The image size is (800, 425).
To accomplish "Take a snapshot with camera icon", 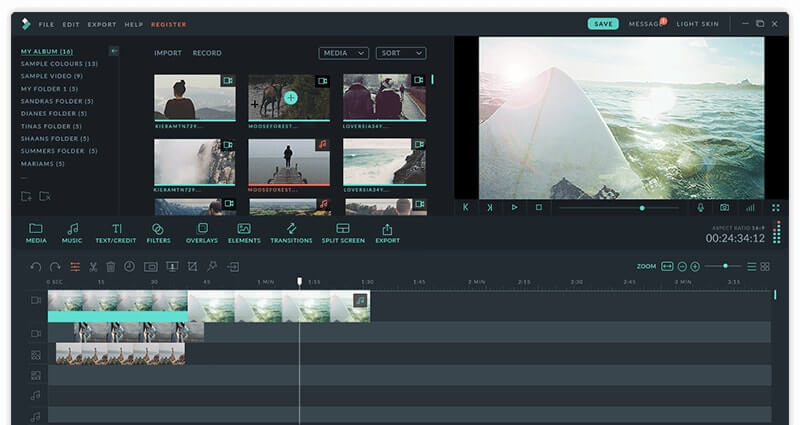I will coord(724,208).
